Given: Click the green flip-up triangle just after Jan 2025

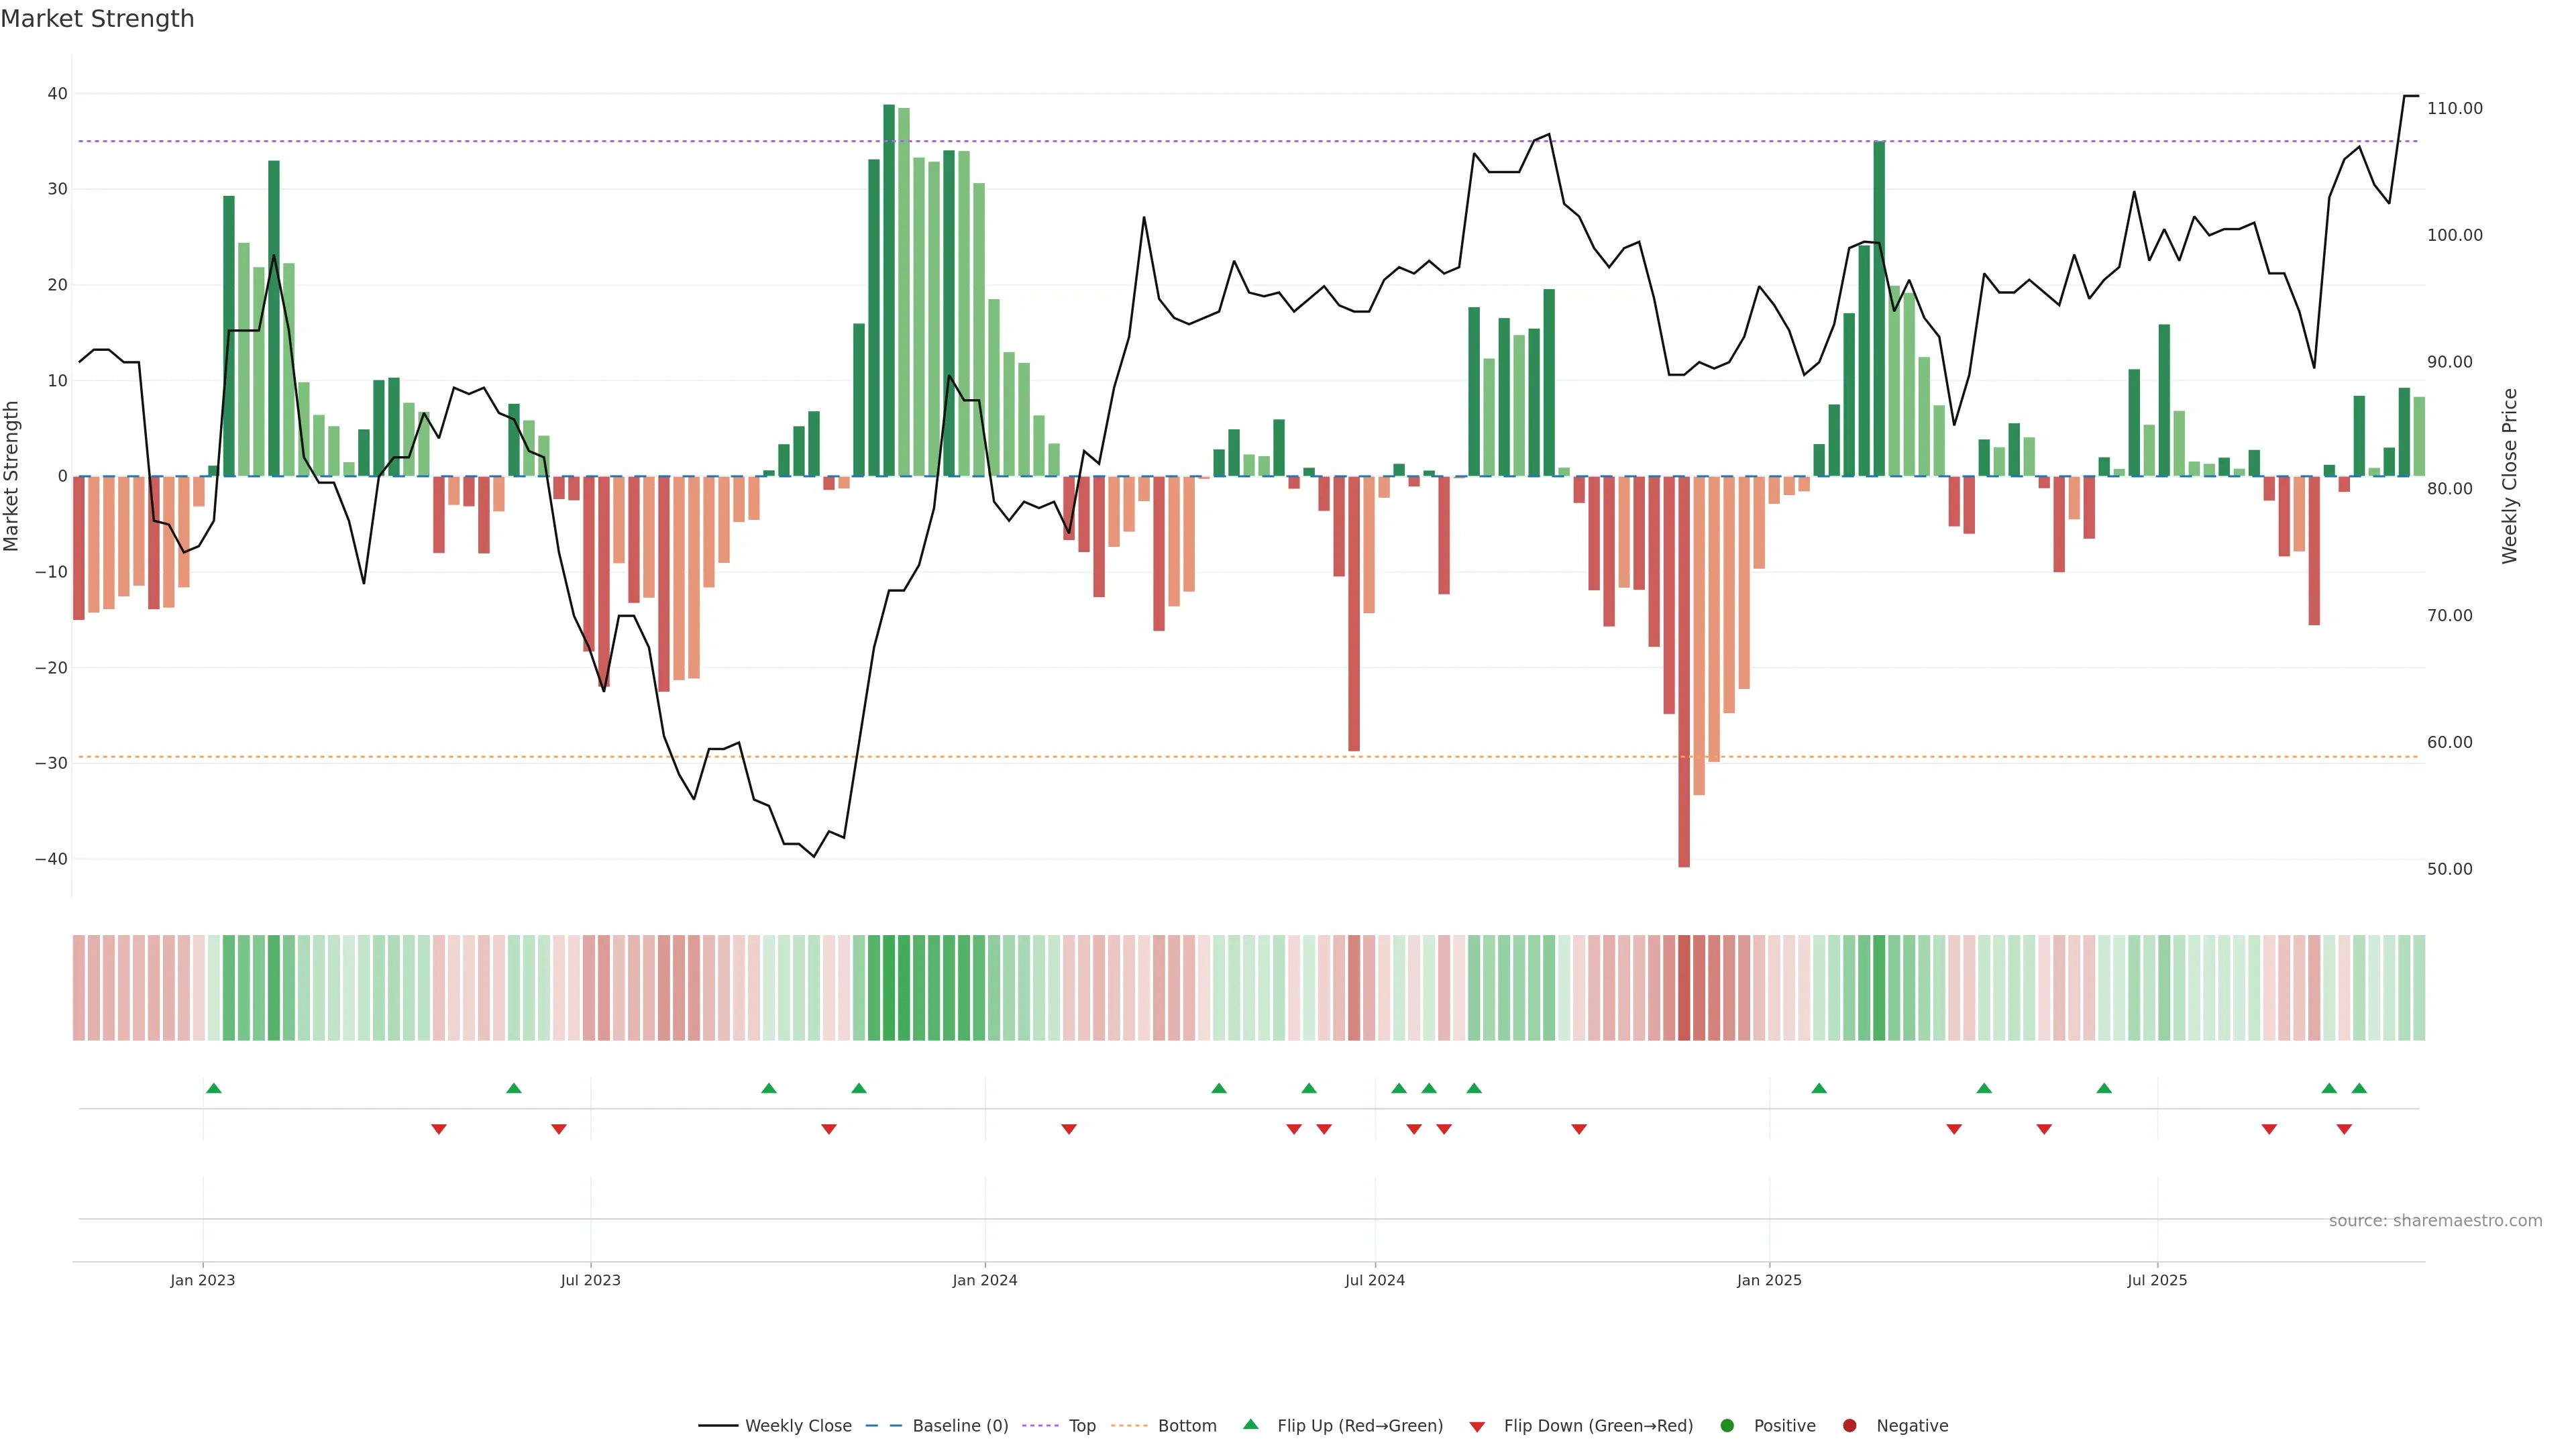Looking at the screenshot, I should 1819,1088.
